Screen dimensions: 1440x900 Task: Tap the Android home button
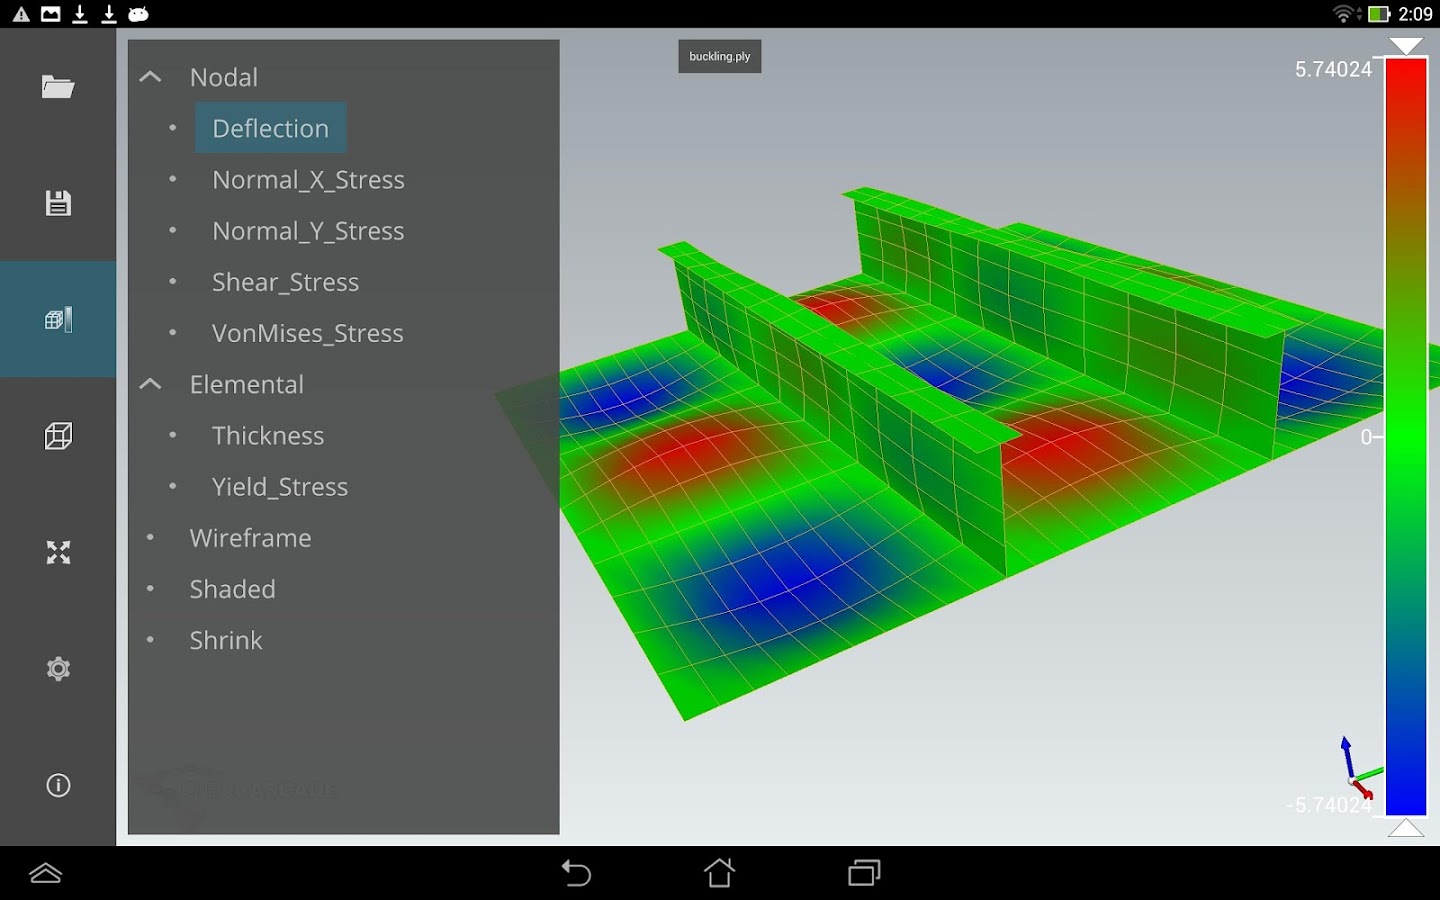coord(719,873)
